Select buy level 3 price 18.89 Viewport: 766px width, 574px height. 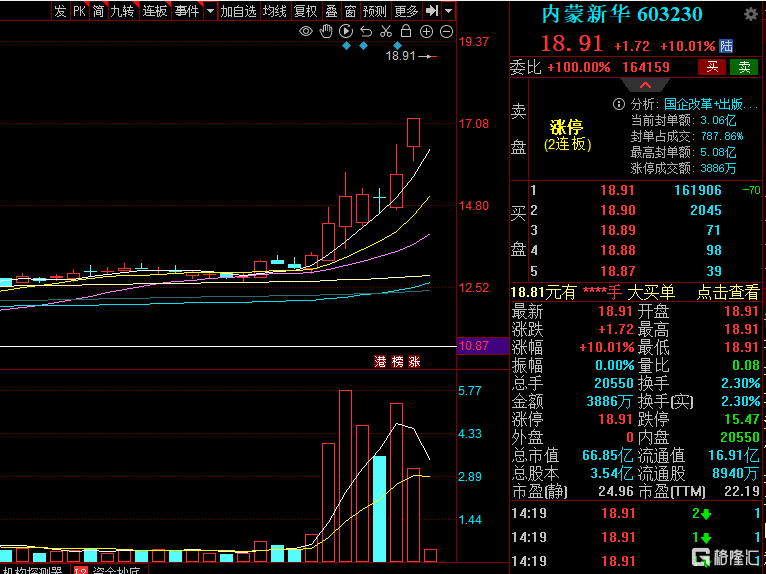617,230
